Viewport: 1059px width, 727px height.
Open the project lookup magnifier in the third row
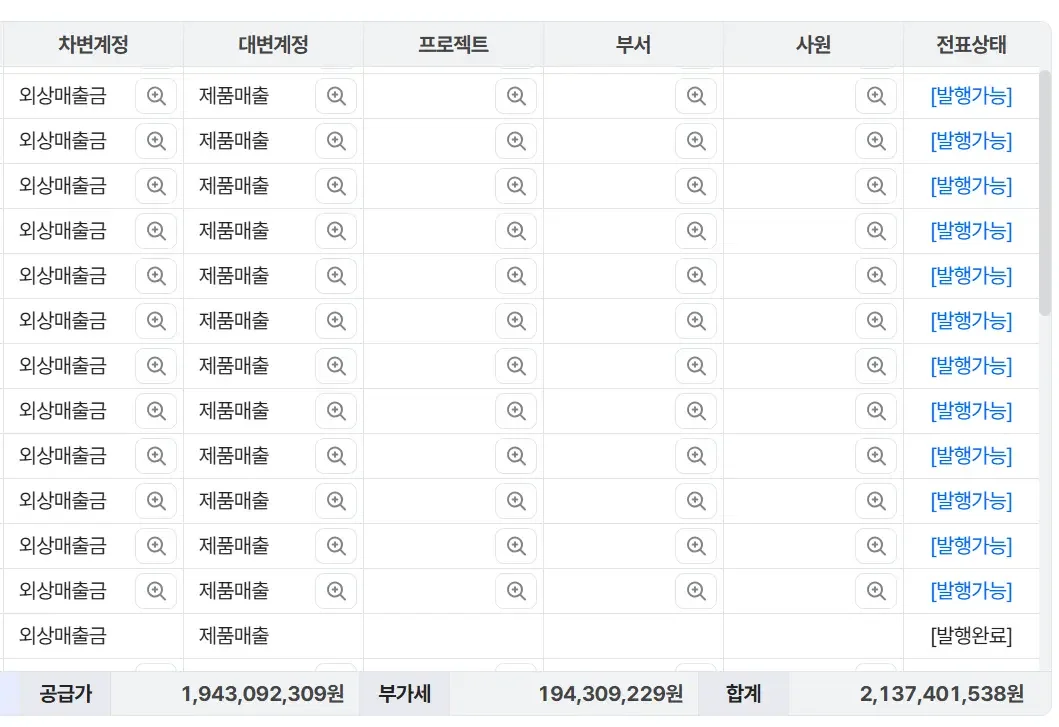tap(516, 186)
